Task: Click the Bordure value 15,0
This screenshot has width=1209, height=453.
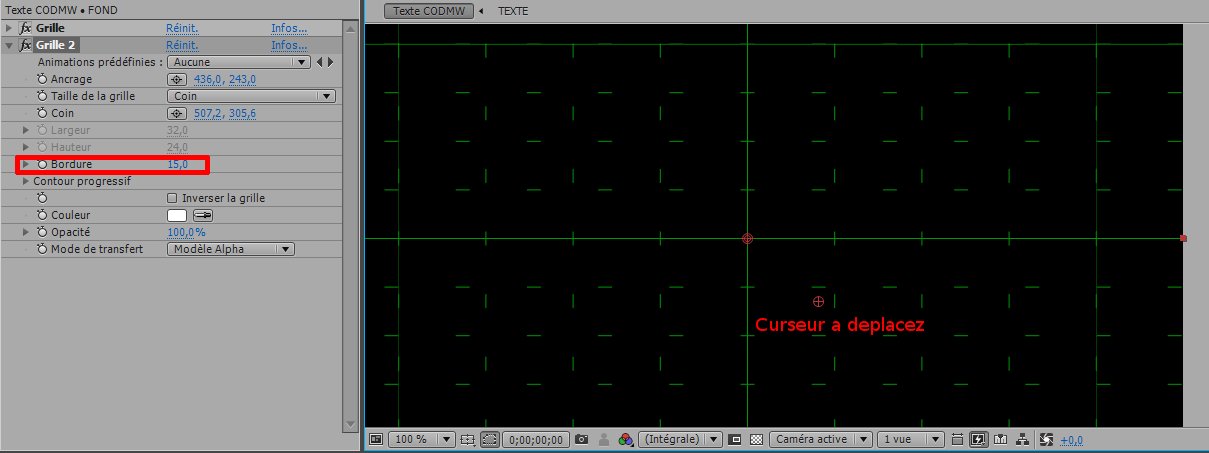Action: [177, 164]
